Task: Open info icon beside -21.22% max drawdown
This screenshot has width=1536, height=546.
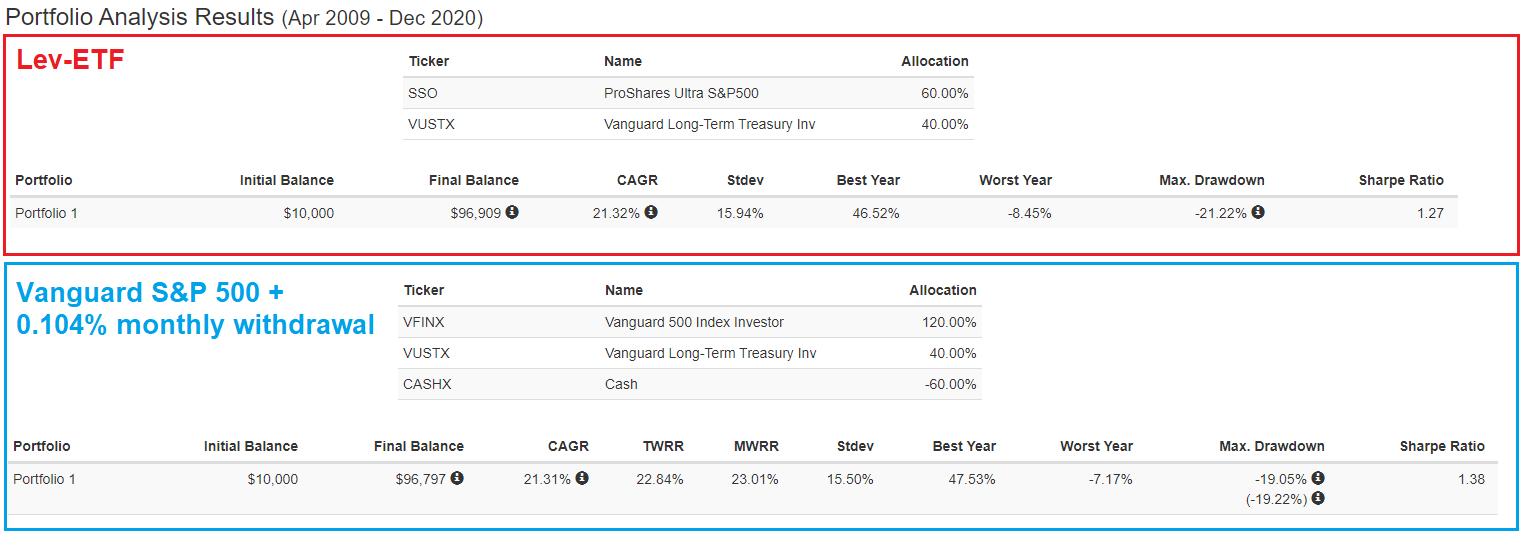Action: (1258, 212)
